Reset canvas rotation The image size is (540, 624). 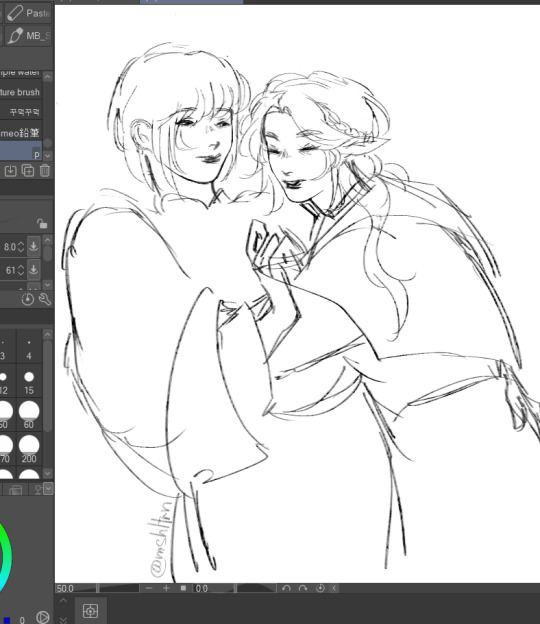tap(320, 588)
